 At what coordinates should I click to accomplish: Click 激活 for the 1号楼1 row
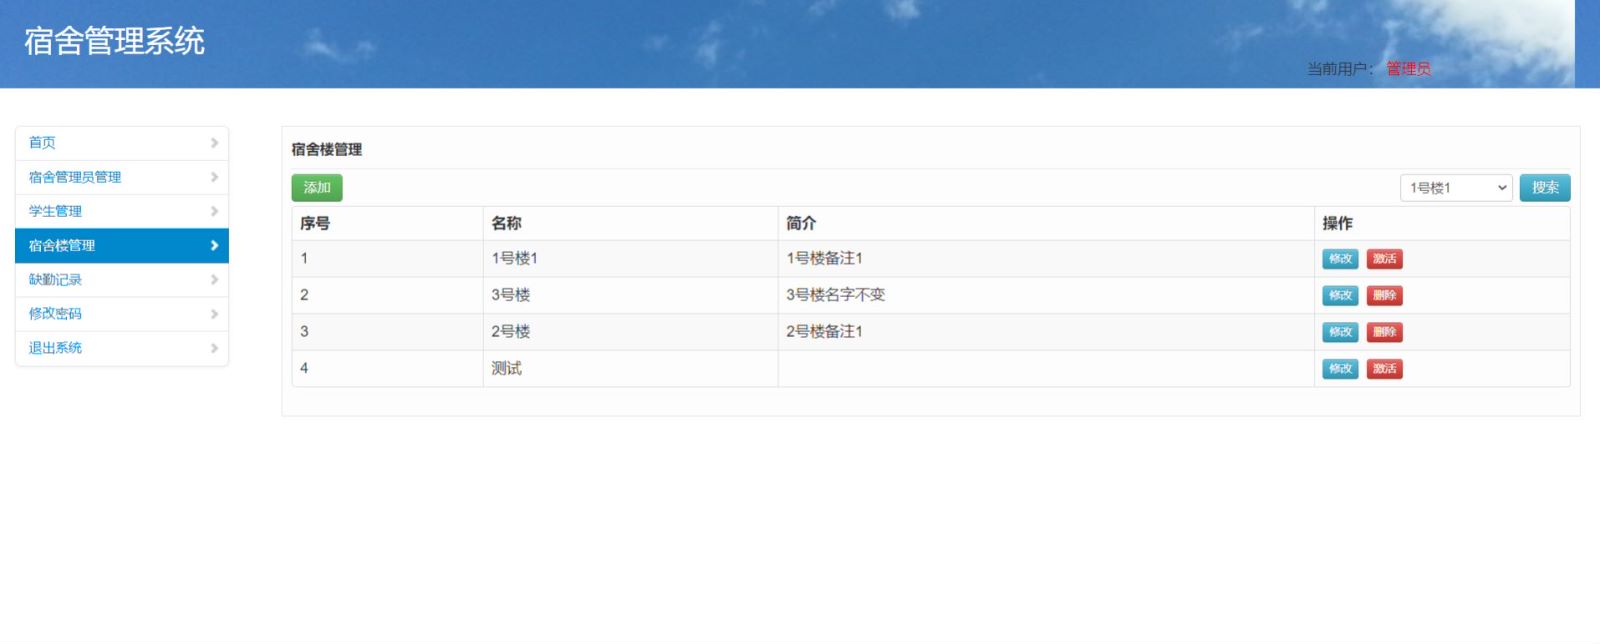(1385, 259)
